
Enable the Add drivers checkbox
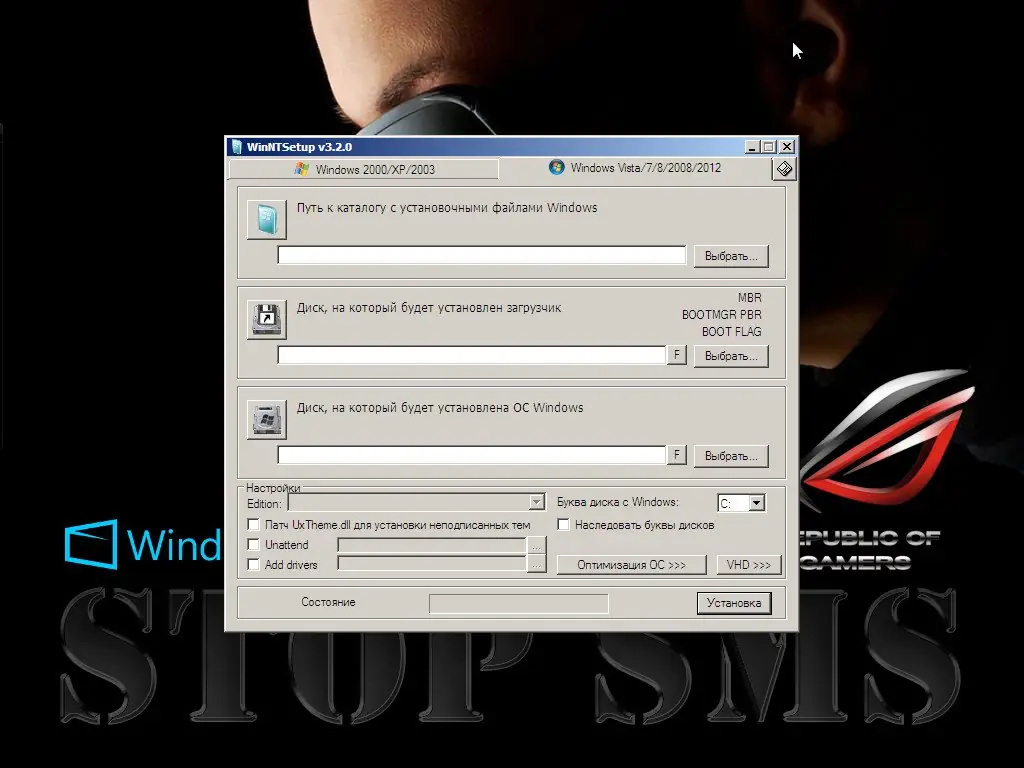point(253,564)
